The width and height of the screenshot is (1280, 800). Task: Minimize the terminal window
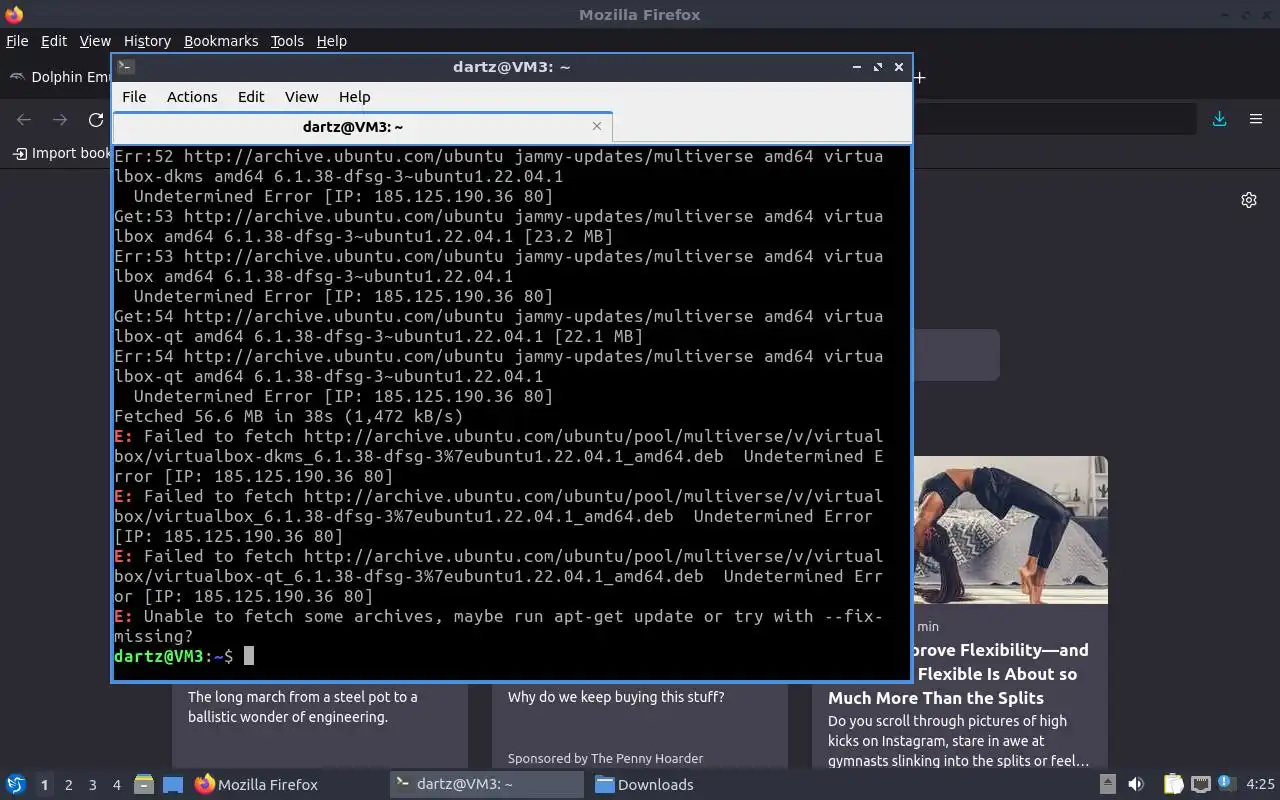[x=857, y=67]
